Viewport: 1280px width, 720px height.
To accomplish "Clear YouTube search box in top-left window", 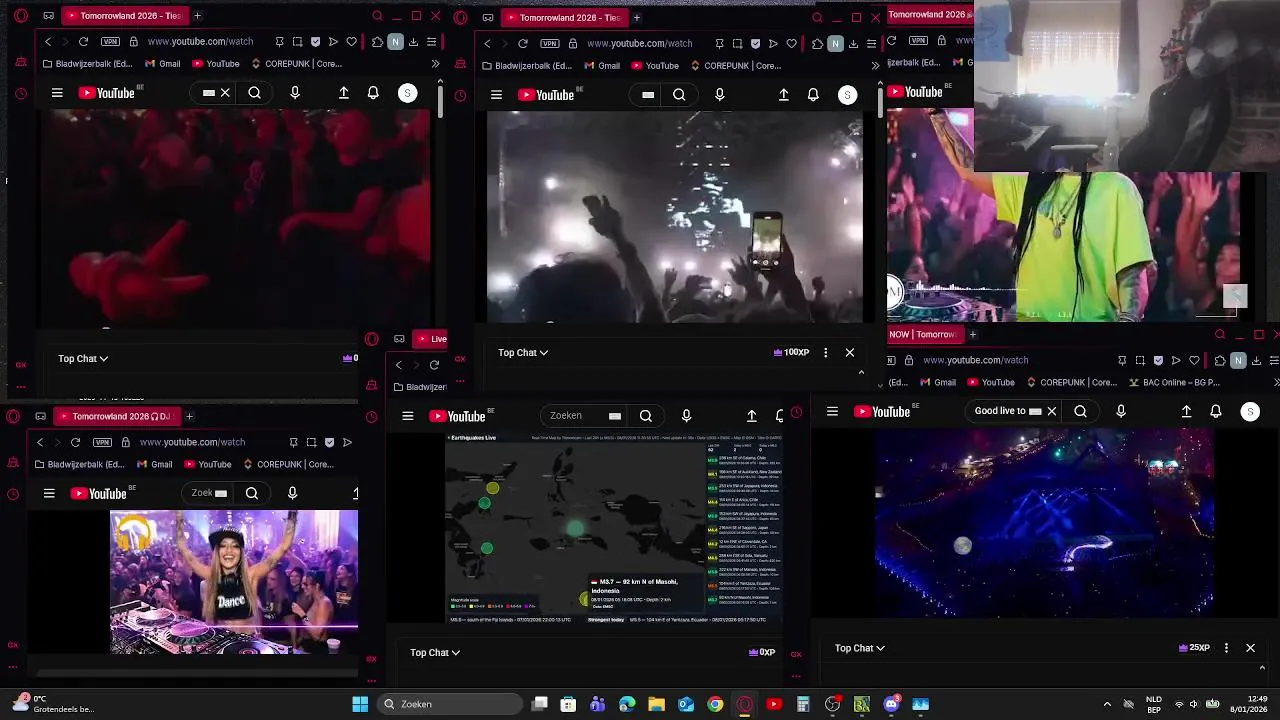I will click(x=225, y=93).
